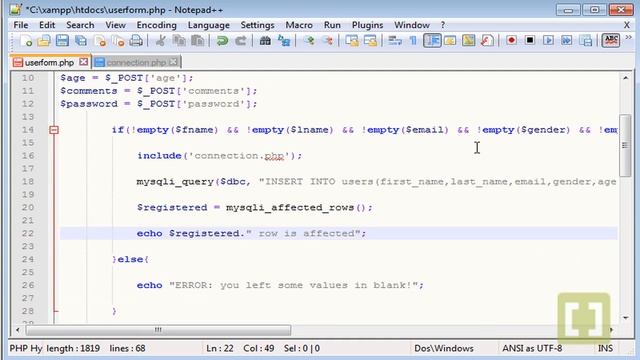Screen dimensions: 640x360
Task: Click the Save All toolbar icon
Action: [x=81, y=41]
